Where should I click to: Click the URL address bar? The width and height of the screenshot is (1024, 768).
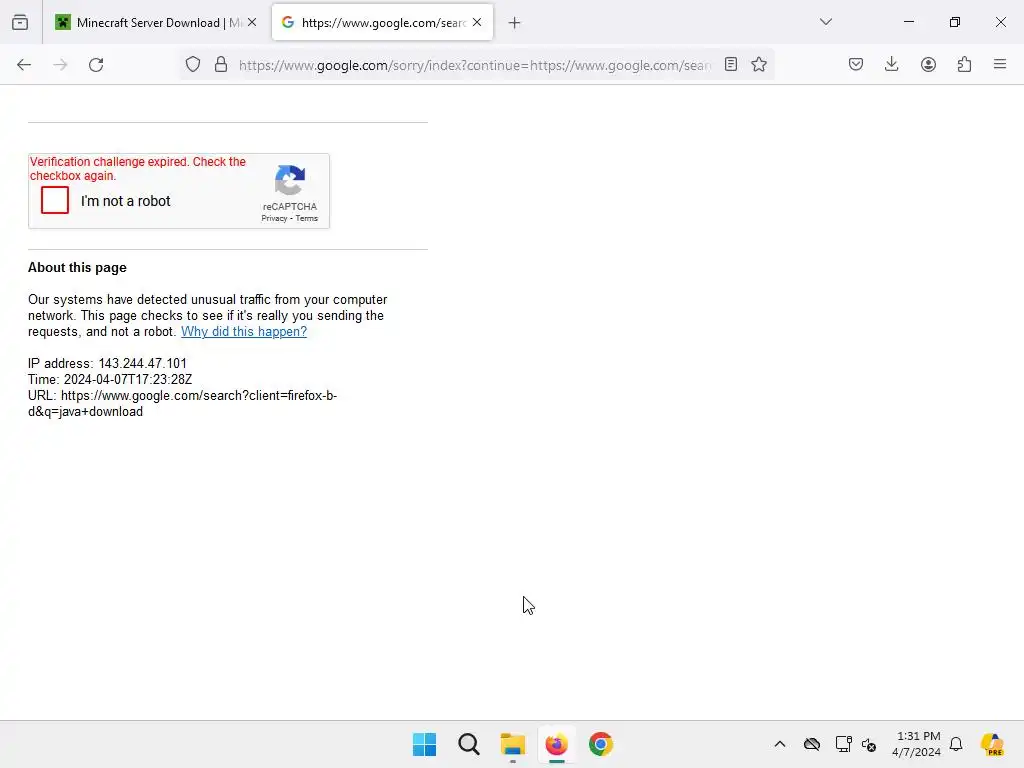(x=475, y=65)
